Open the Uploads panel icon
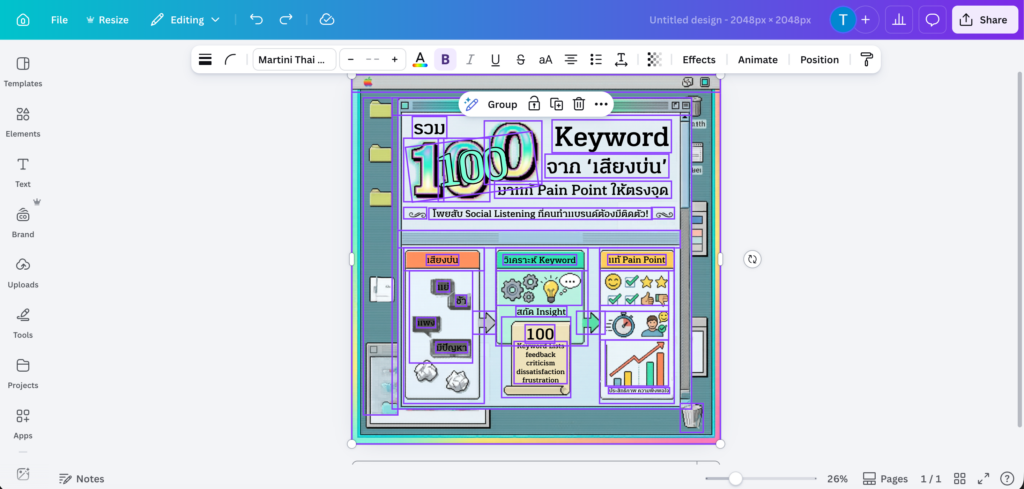This screenshot has width=1024, height=489. coord(23,271)
